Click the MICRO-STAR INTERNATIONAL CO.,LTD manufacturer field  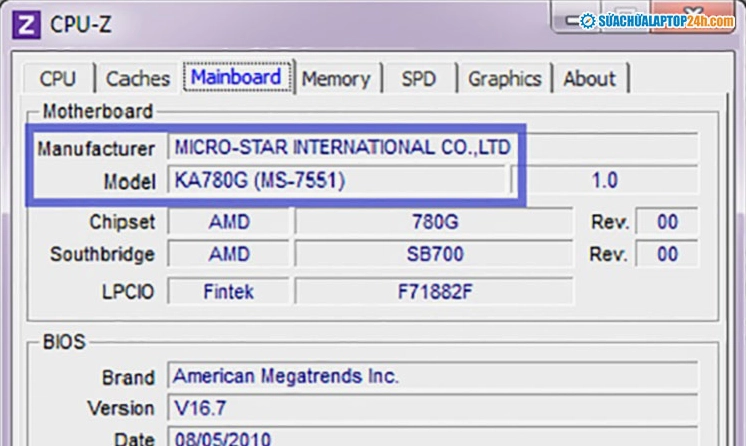(x=433, y=147)
